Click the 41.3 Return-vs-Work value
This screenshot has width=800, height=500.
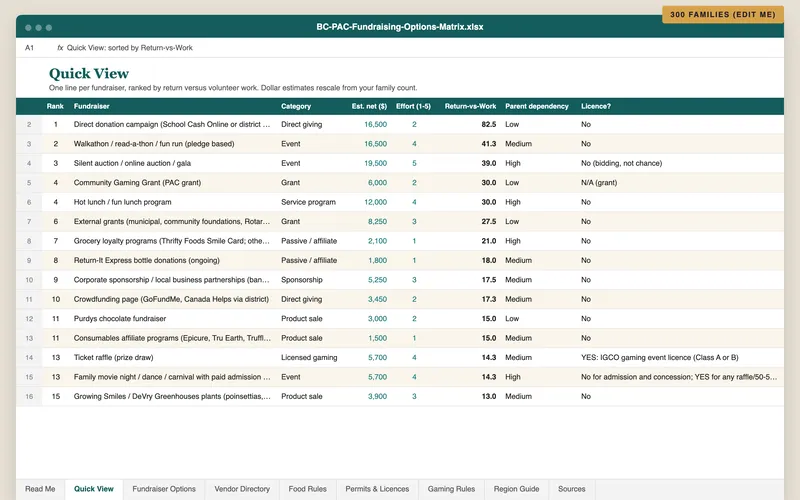pos(488,144)
